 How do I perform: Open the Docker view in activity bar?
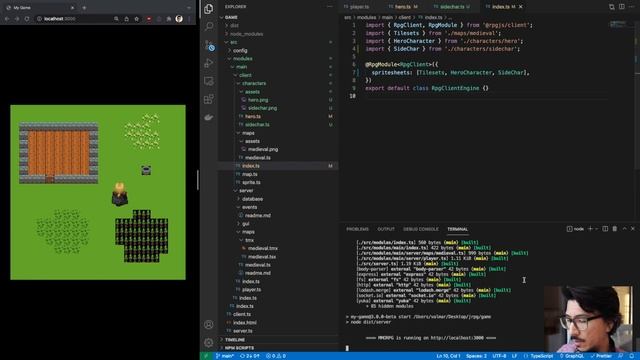[x=209, y=117]
